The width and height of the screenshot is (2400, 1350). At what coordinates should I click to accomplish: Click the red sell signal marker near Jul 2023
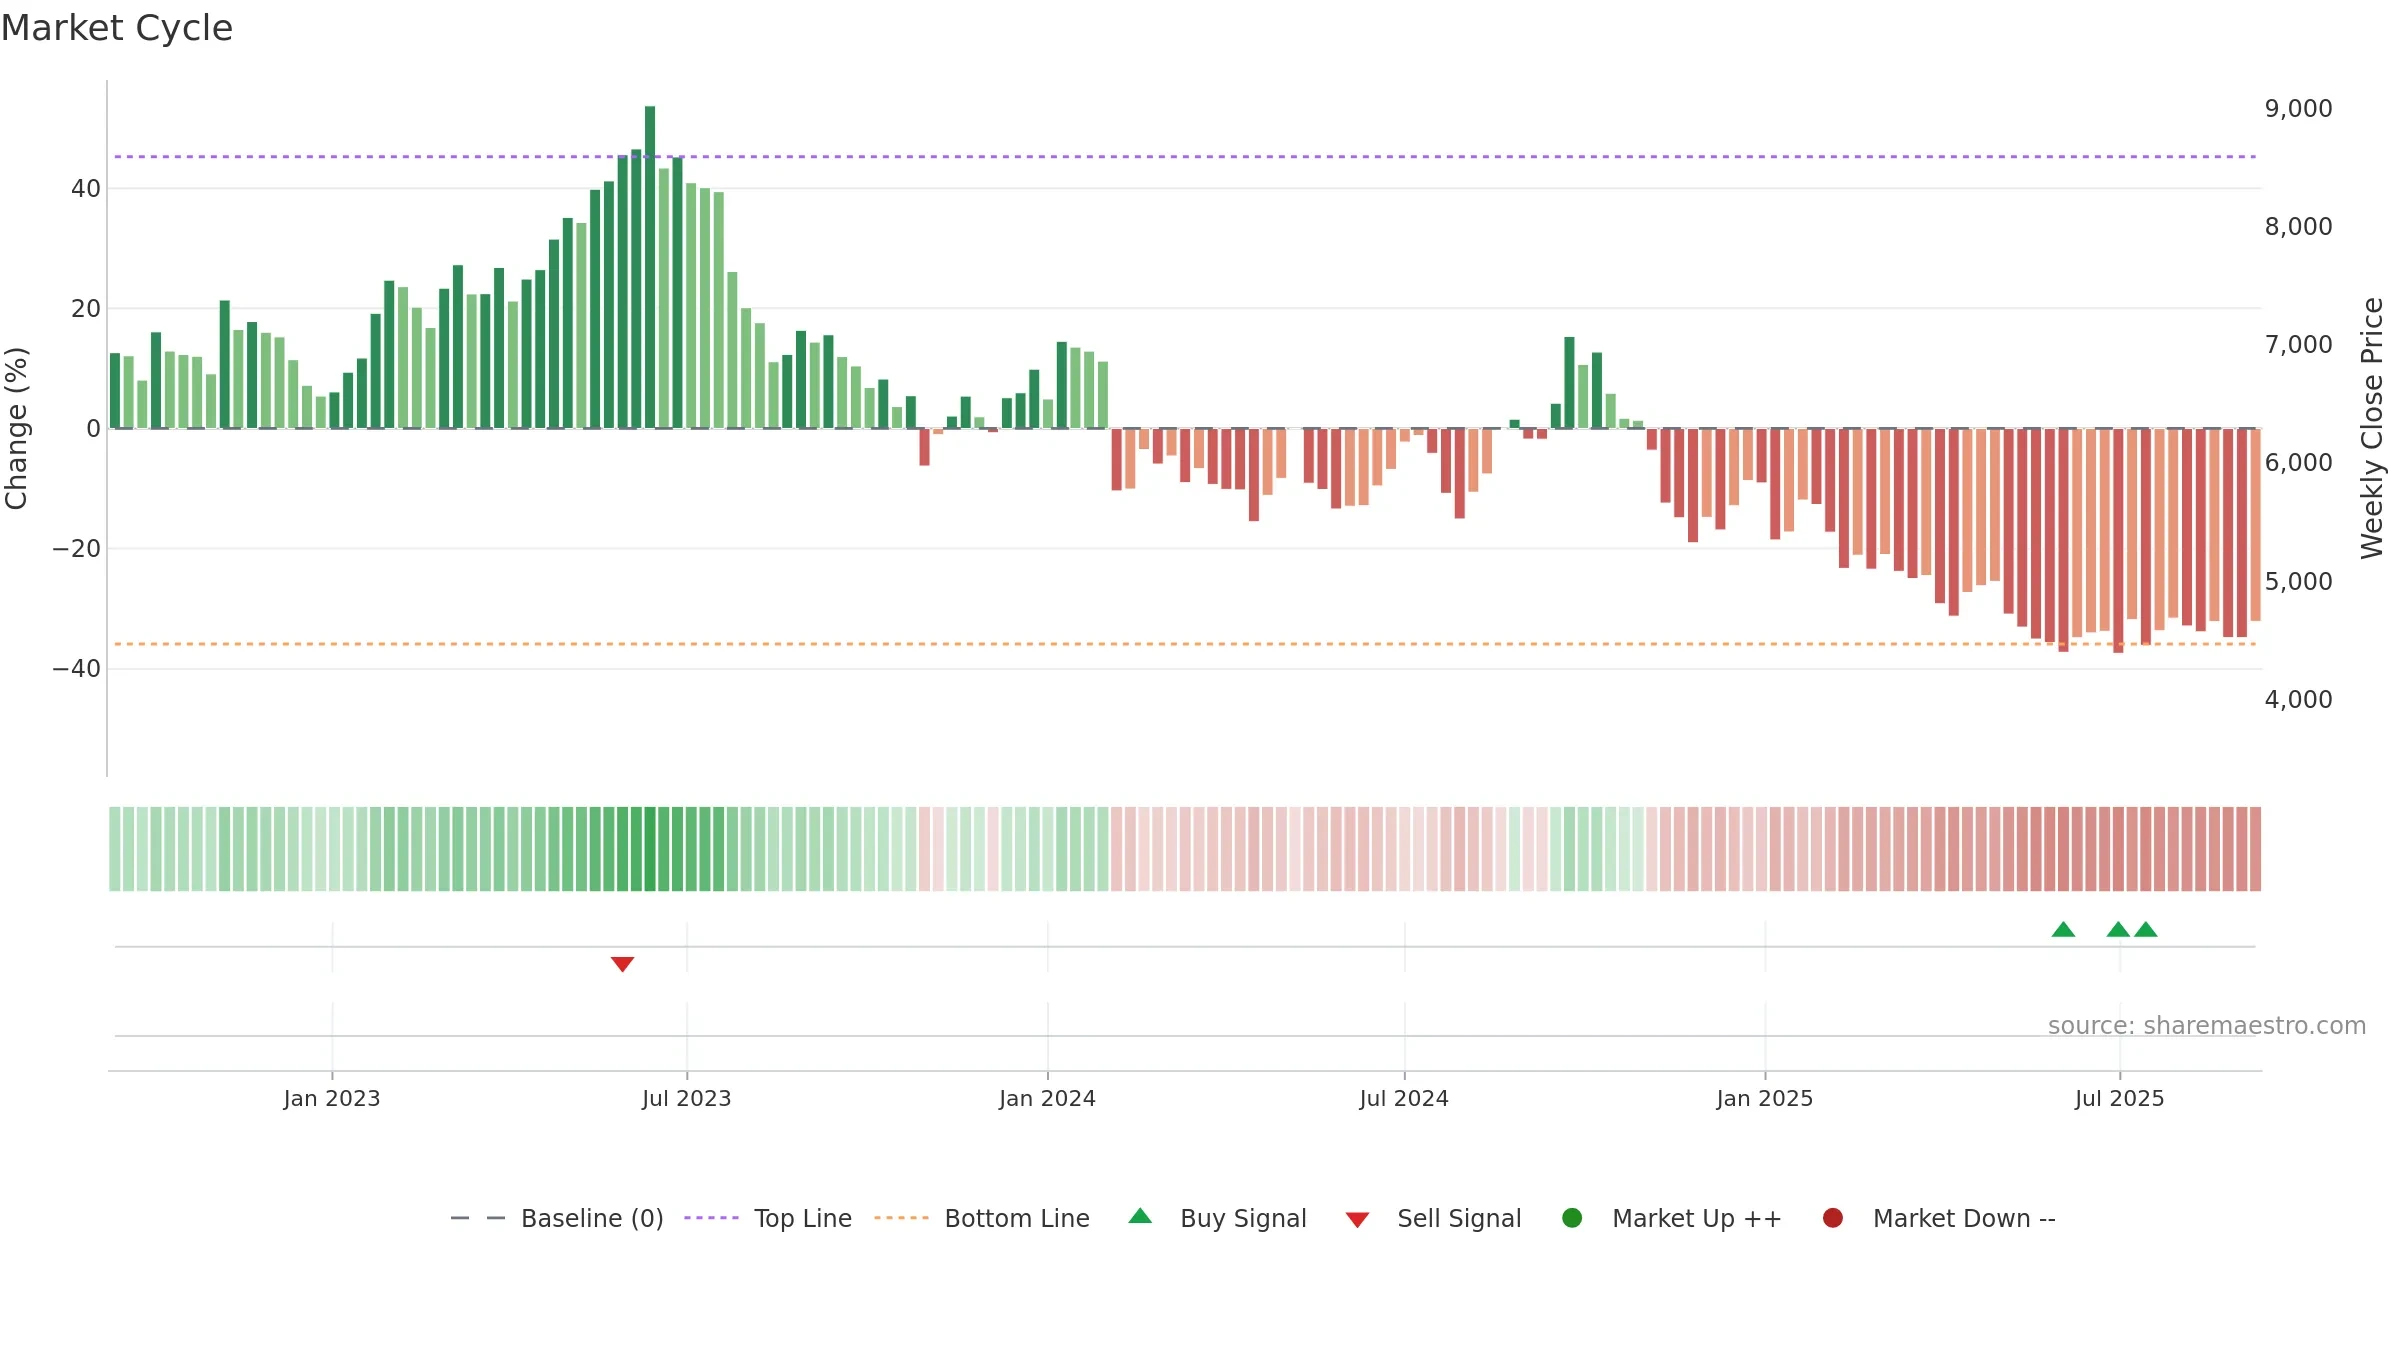point(622,964)
